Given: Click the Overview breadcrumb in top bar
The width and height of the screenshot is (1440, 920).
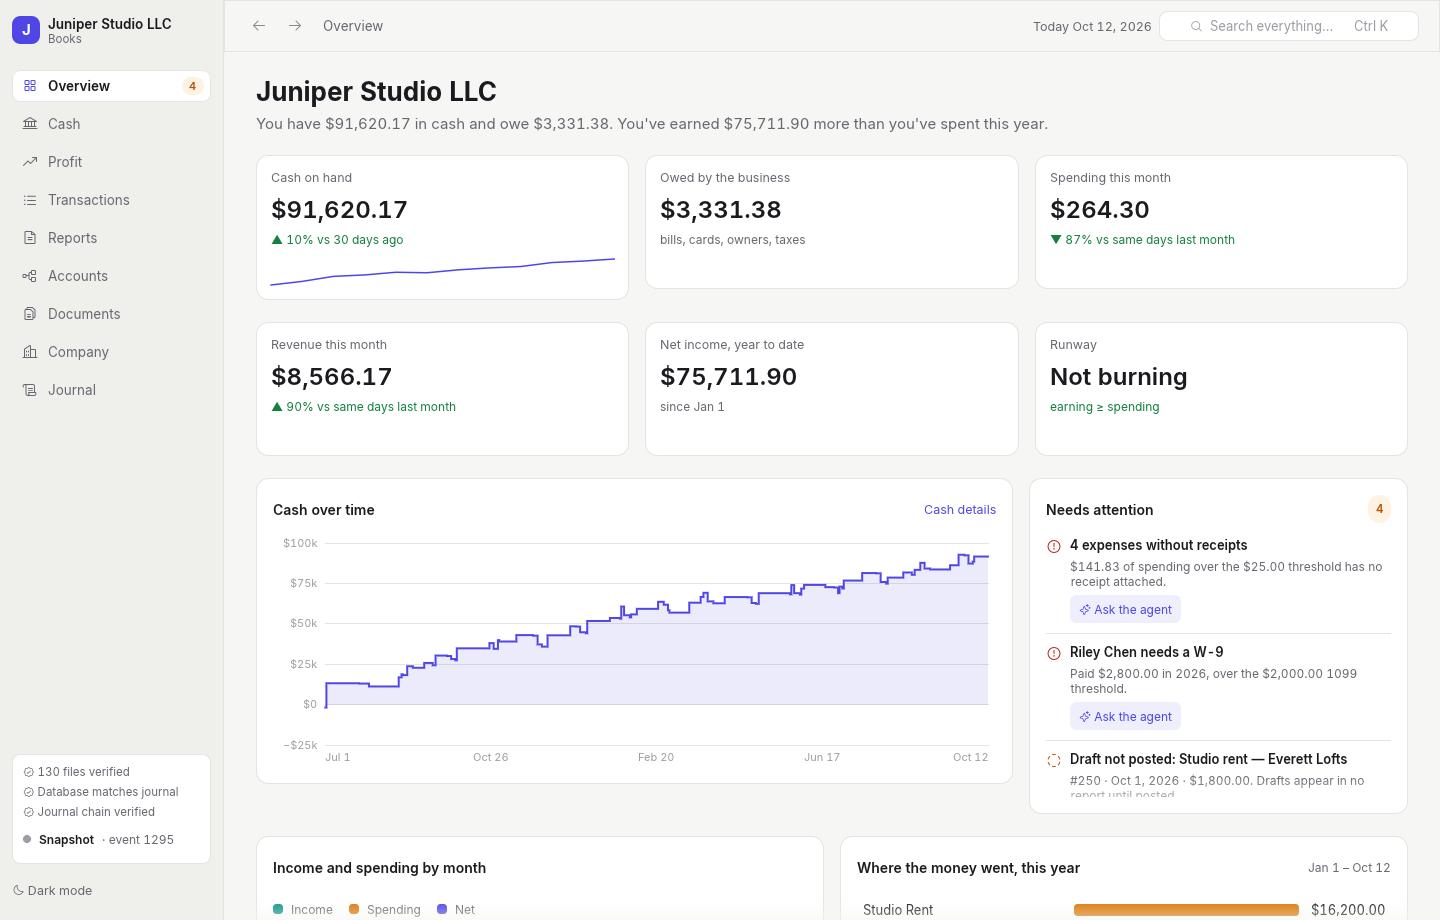Looking at the screenshot, I should 353,26.
